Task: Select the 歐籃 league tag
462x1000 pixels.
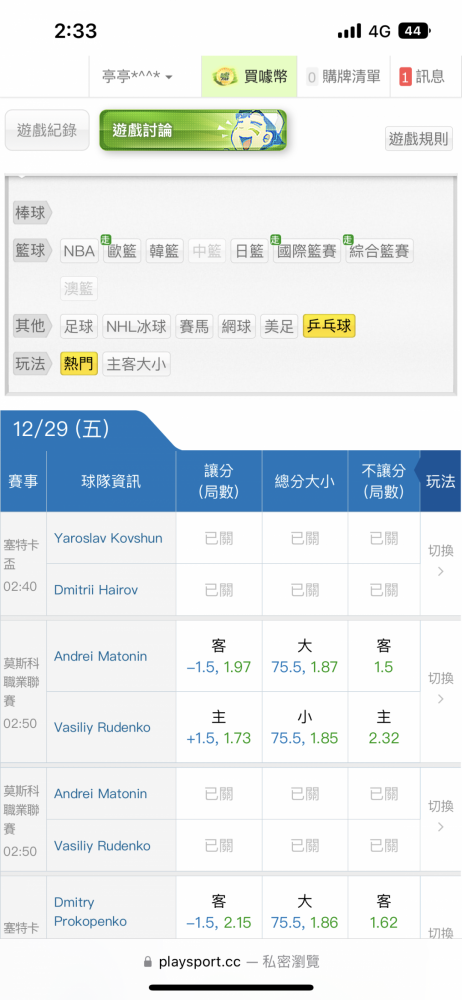Action: coord(122,251)
